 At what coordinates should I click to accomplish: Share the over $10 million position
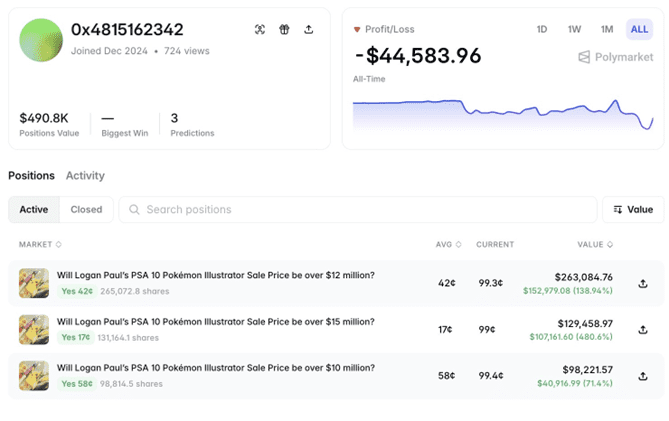[642, 376]
